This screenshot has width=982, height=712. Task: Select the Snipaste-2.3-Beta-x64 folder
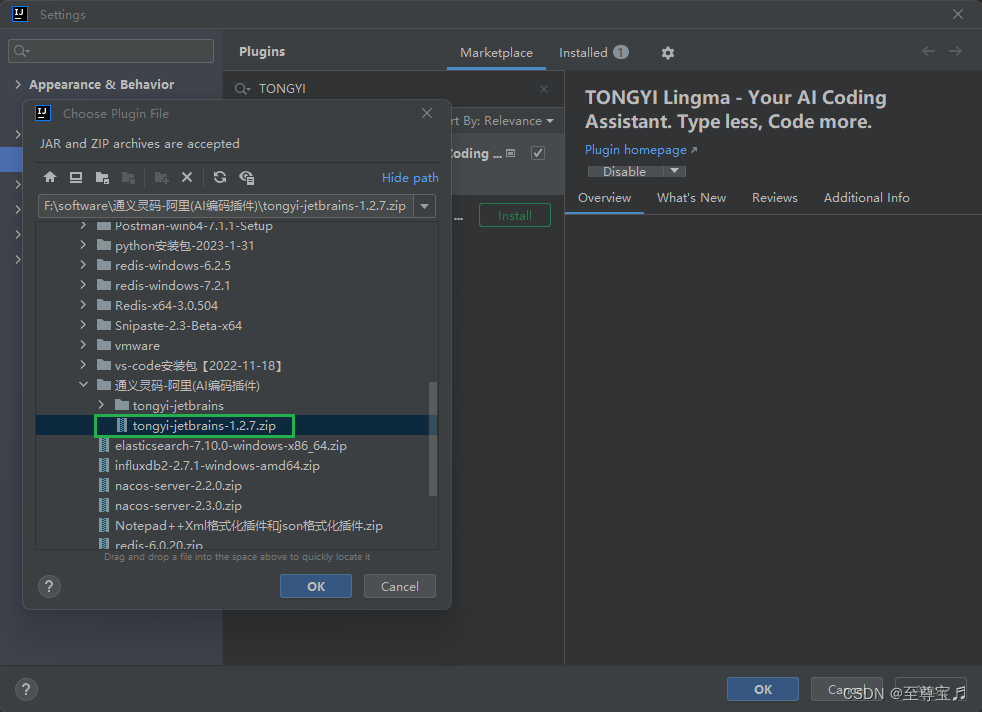tap(178, 326)
